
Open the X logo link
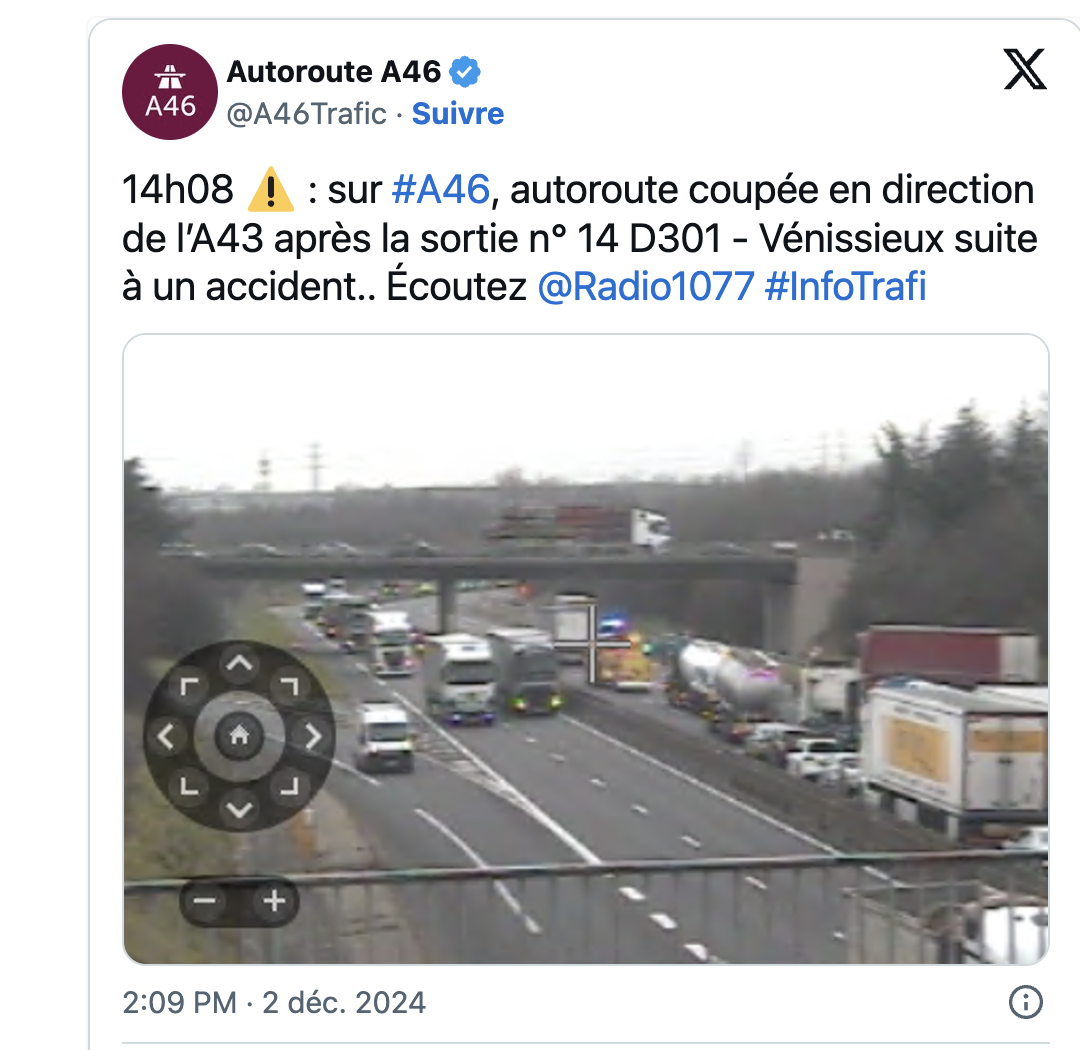point(1025,69)
